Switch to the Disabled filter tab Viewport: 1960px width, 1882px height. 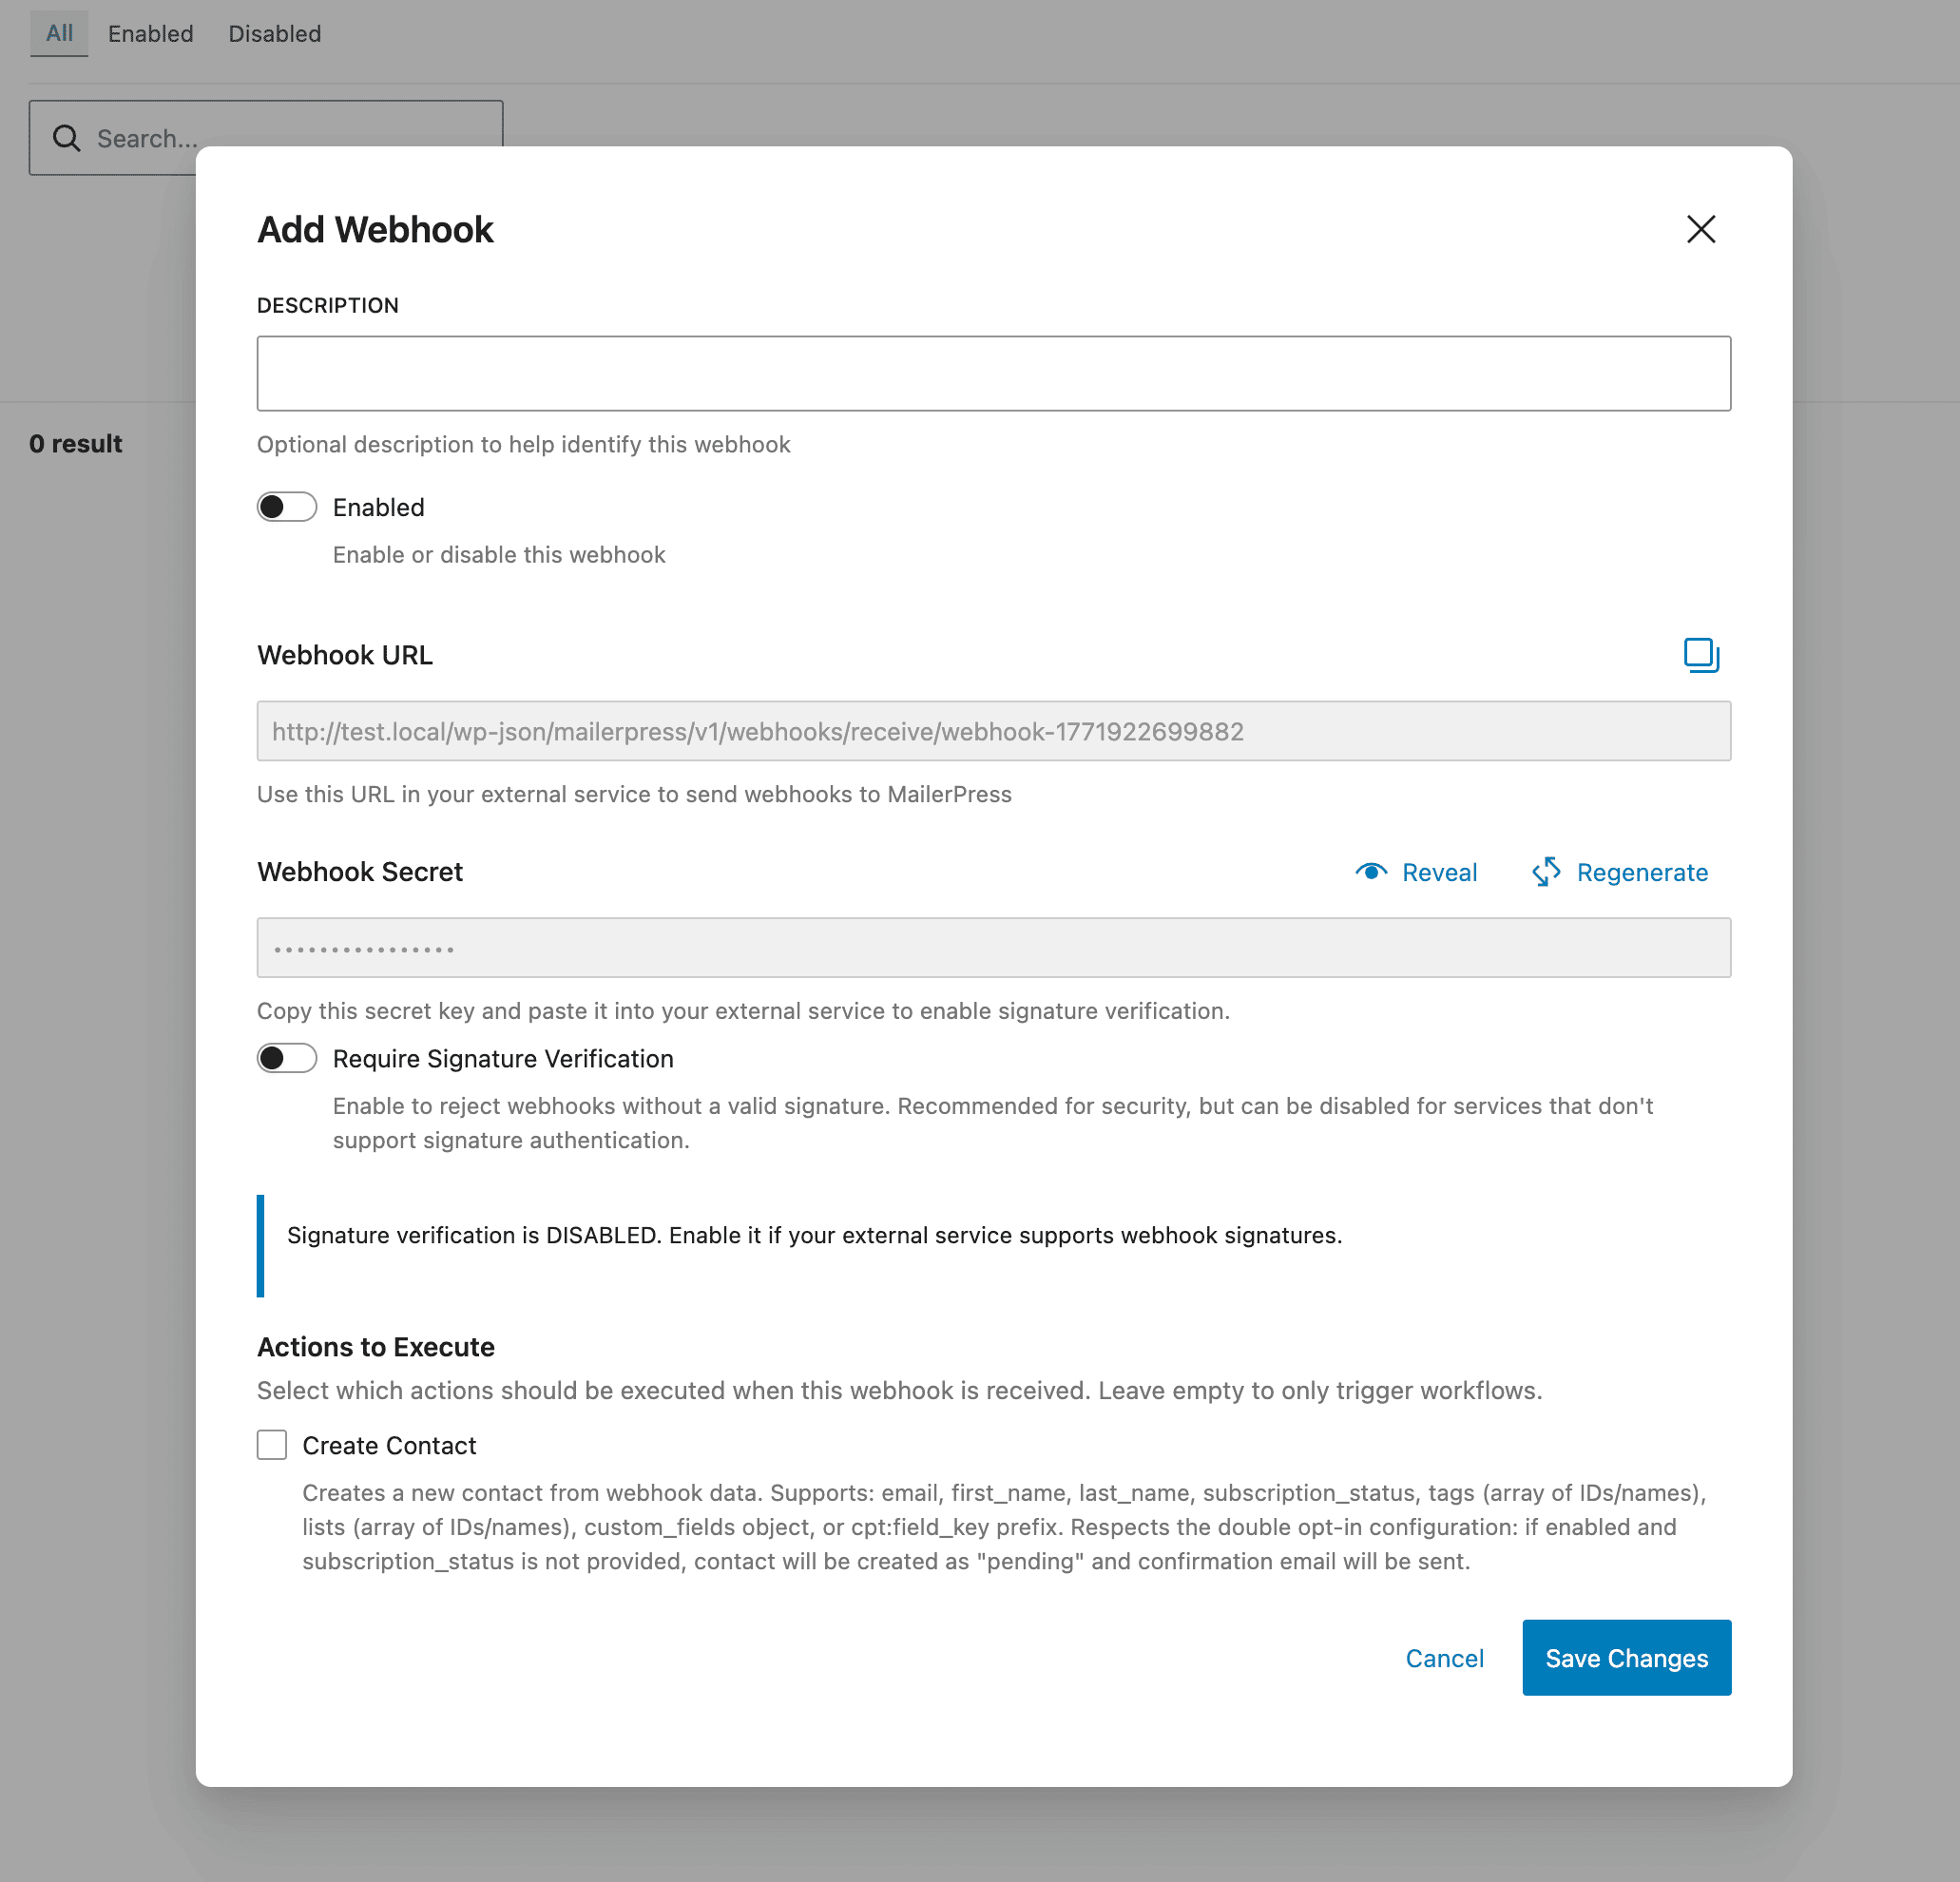click(274, 33)
